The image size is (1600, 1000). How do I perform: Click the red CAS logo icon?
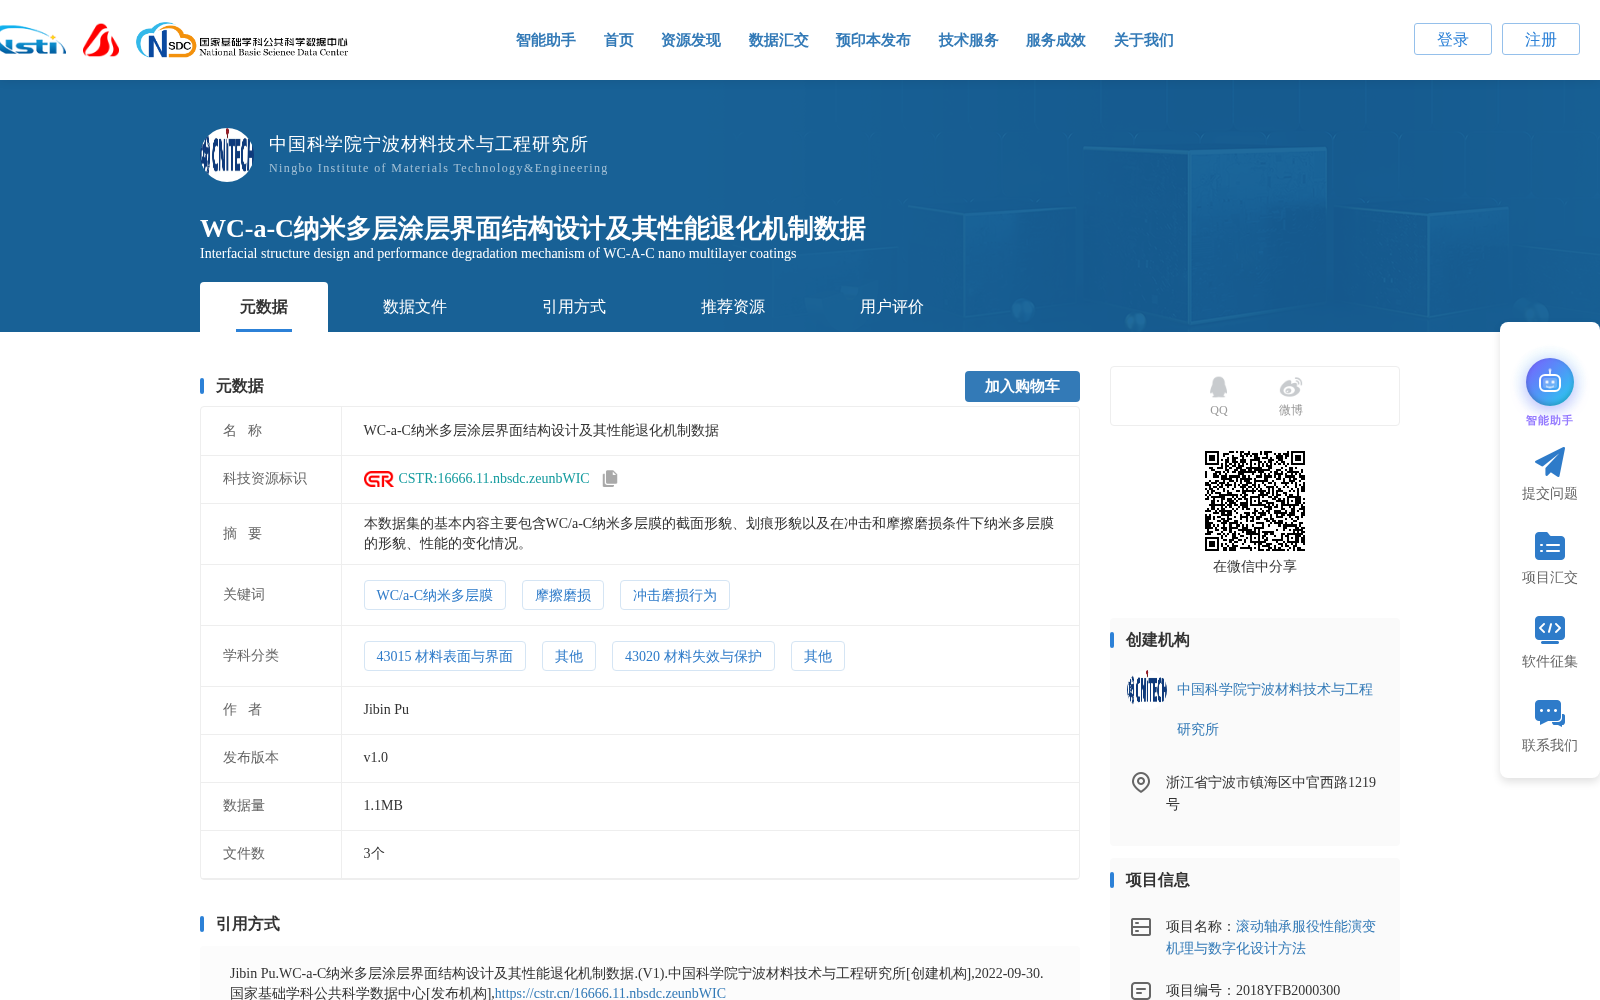(101, 40)
